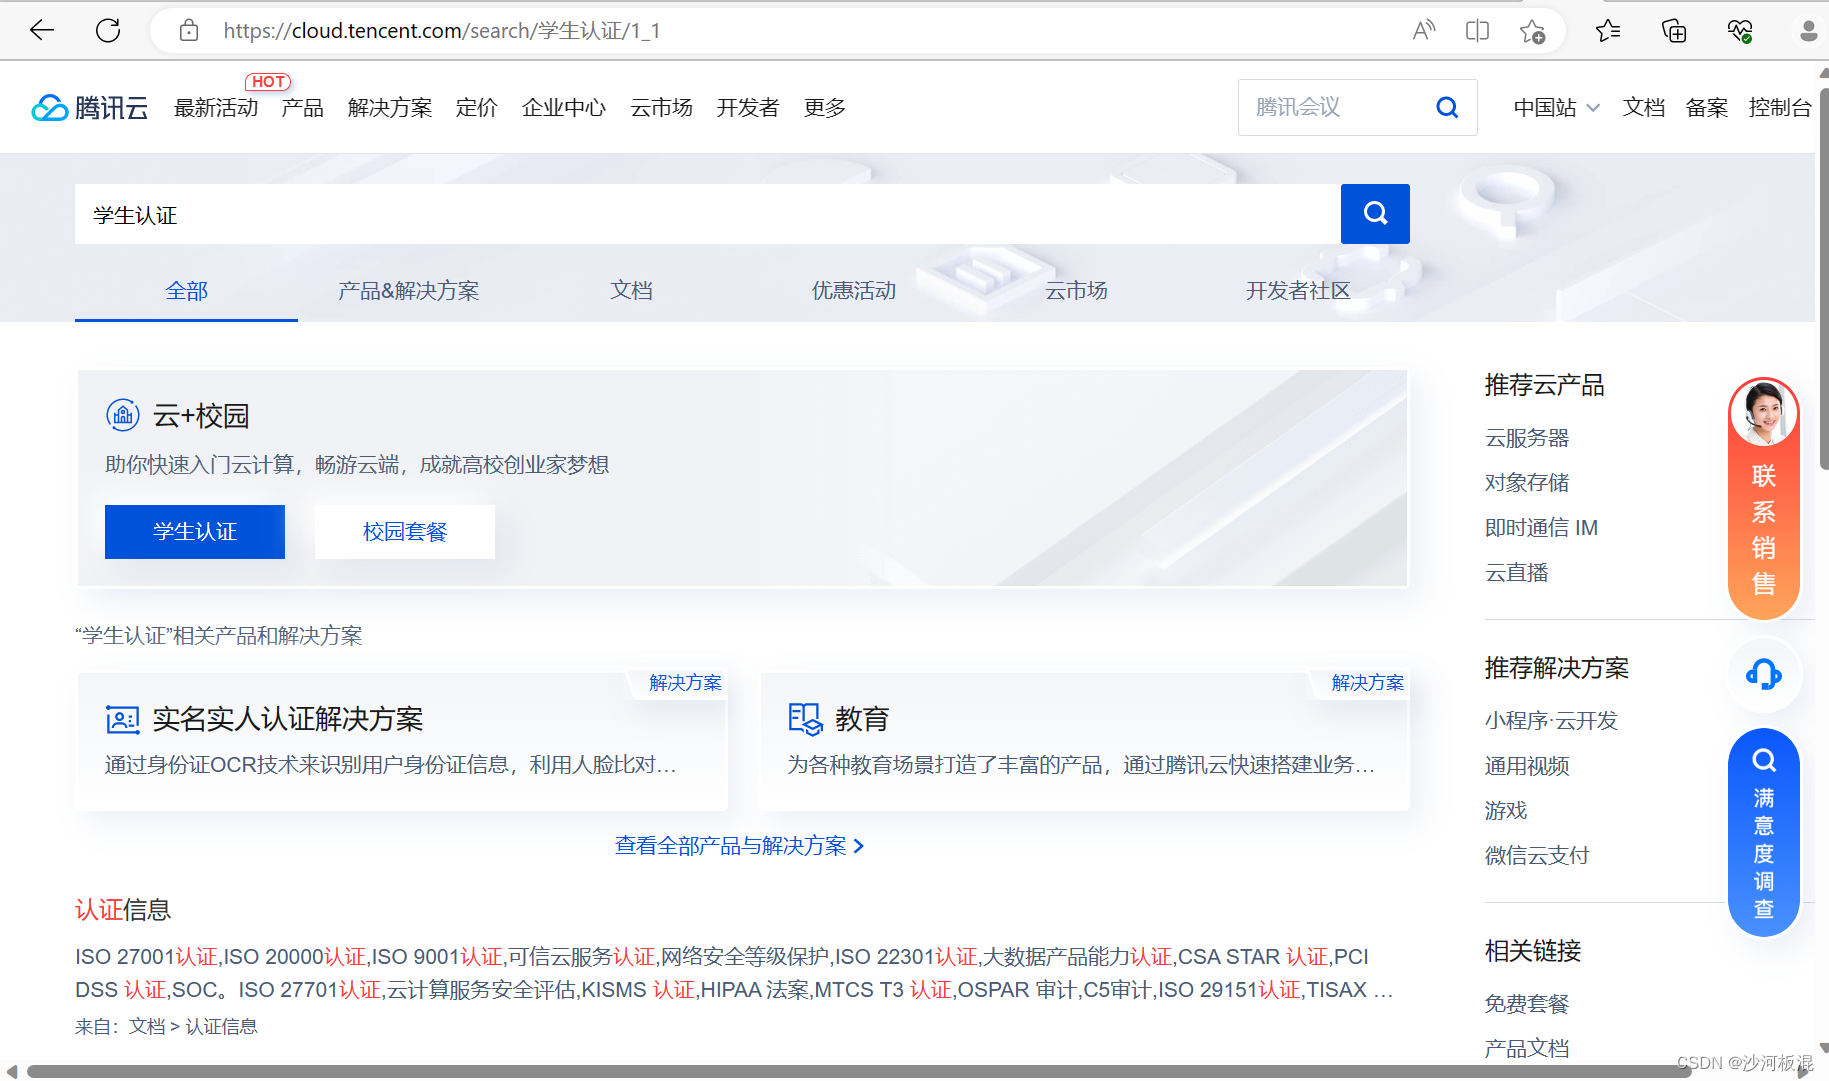The height and width of the screenshot is (1081, 1829).
Task: Open the 最新活动 menu
Action: (216, 107)
